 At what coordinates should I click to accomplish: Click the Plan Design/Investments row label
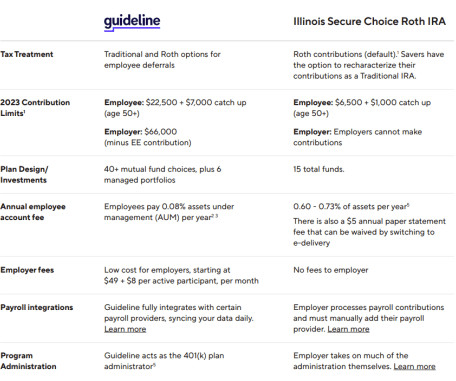pyautogui.click(x=24, y=175)
